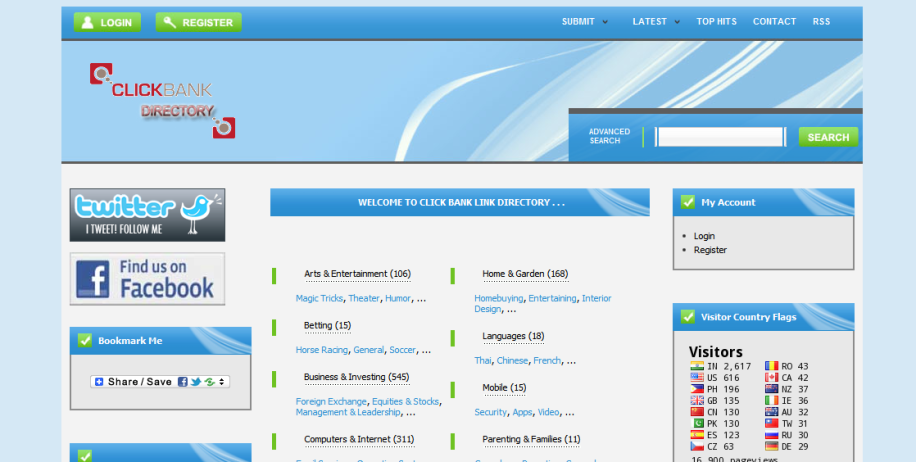Open the Video subcategory

point(548,412)
